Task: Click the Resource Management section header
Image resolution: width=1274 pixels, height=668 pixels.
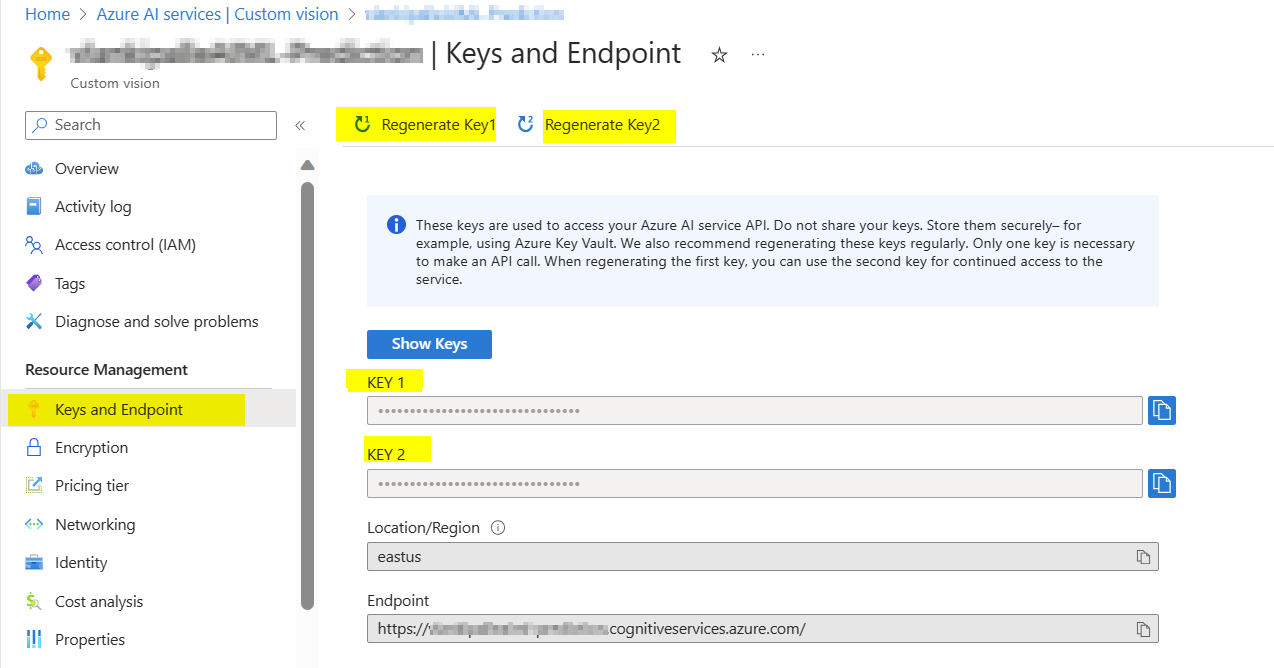Action: pyautogui.click(x=106, y=370)
